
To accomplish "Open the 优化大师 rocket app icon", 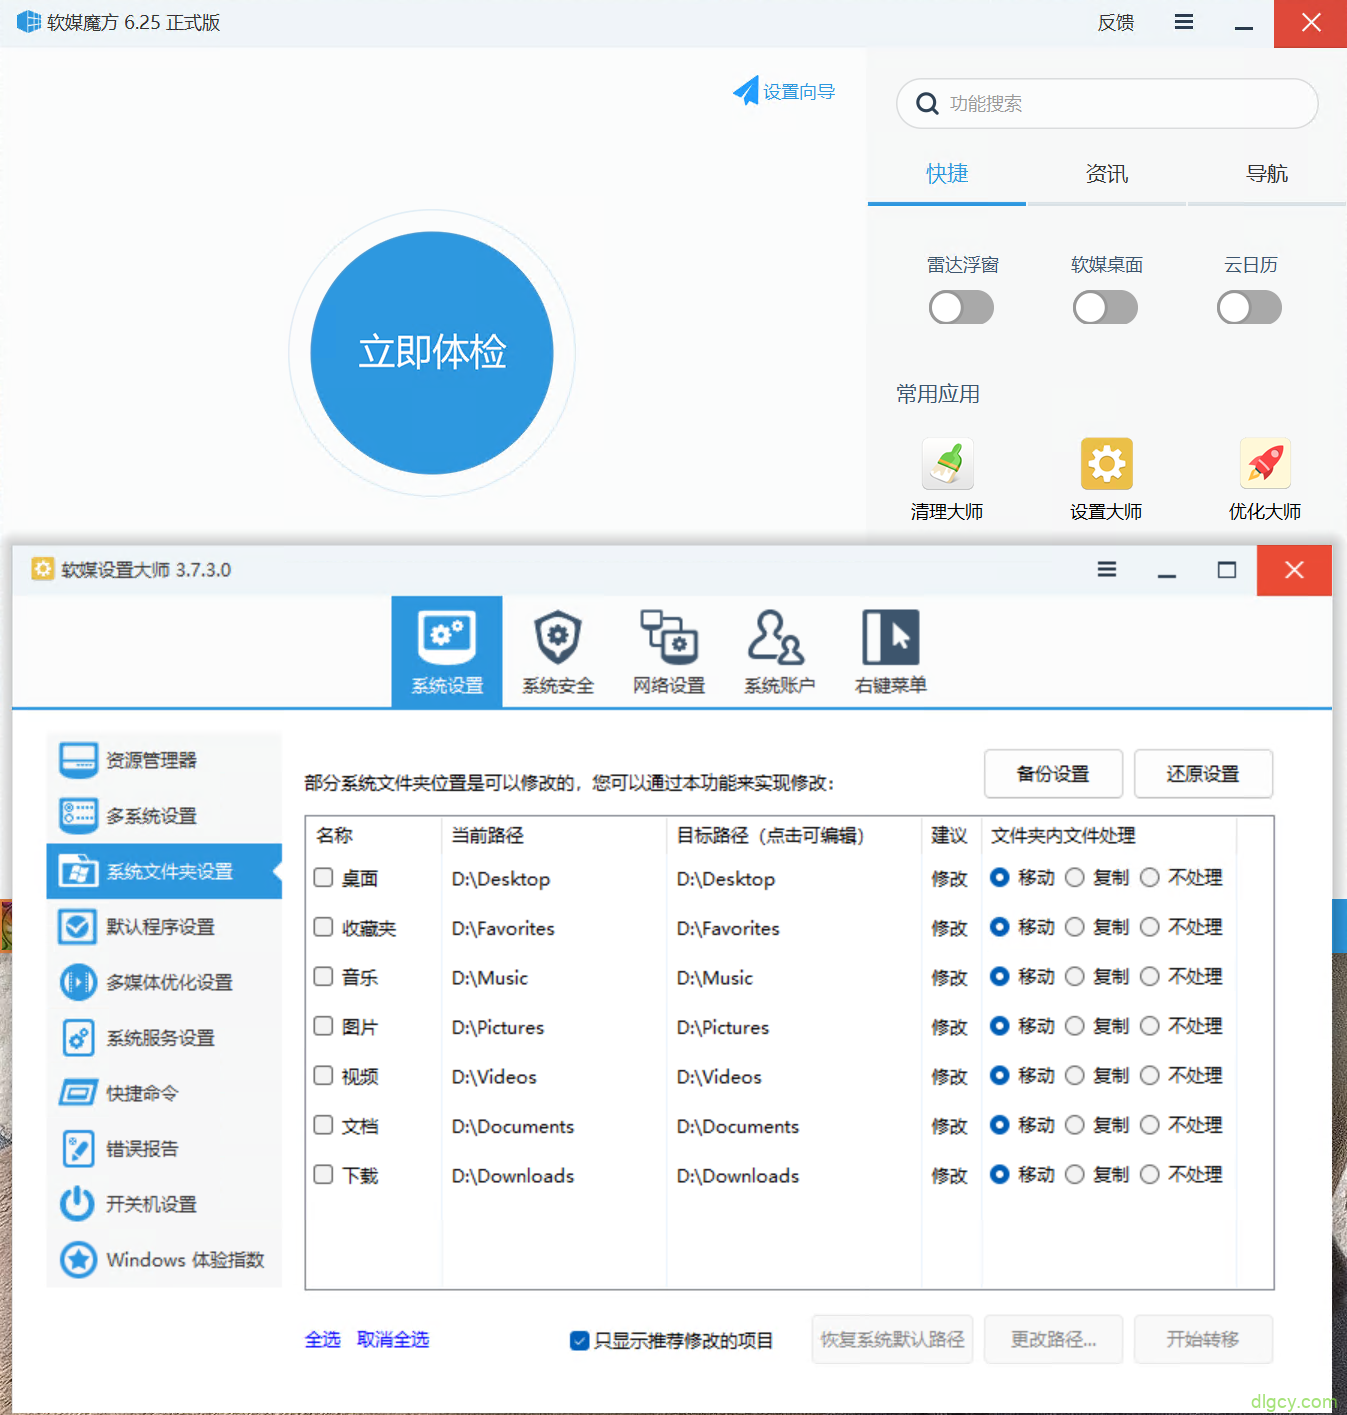I will (x=1265, y=464).
